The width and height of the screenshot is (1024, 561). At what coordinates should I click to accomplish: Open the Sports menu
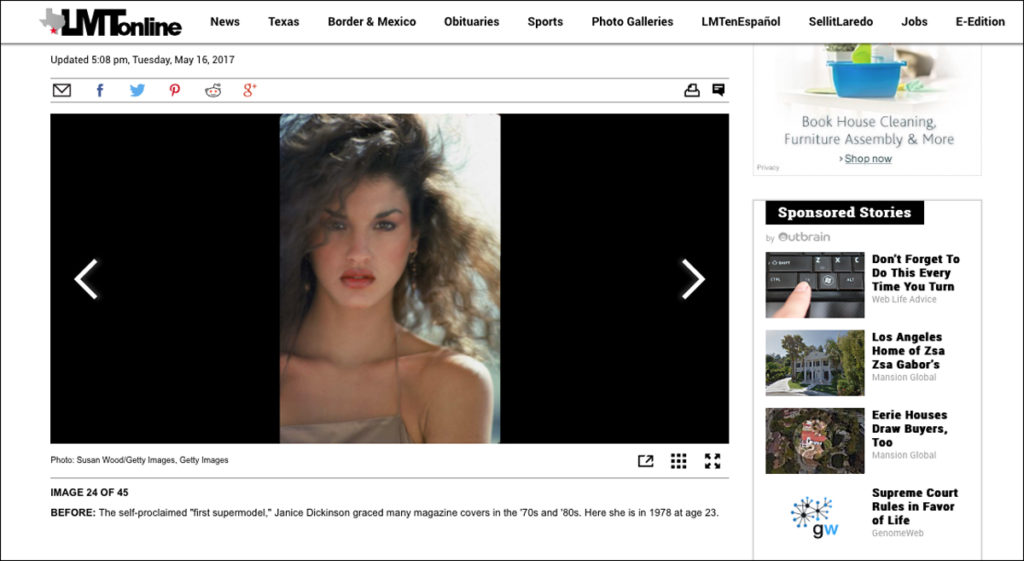coord(545,22)
